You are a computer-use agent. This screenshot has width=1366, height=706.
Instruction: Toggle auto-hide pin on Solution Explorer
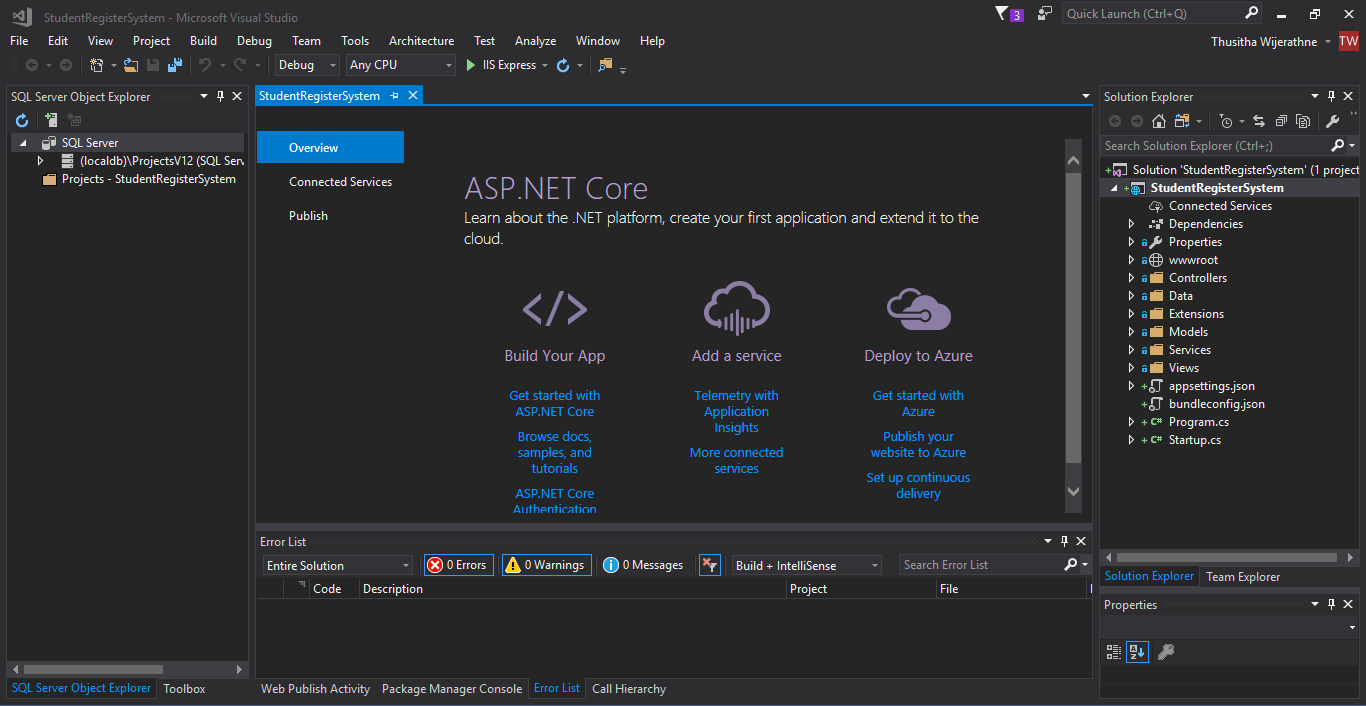1331,96
